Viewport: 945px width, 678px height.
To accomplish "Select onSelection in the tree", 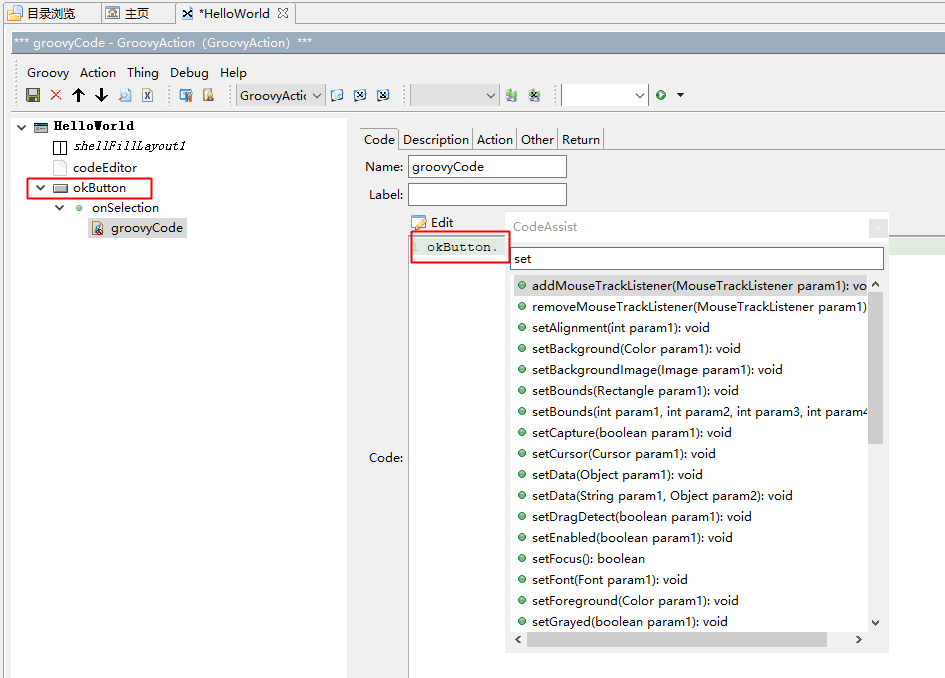I will [125, 208].
